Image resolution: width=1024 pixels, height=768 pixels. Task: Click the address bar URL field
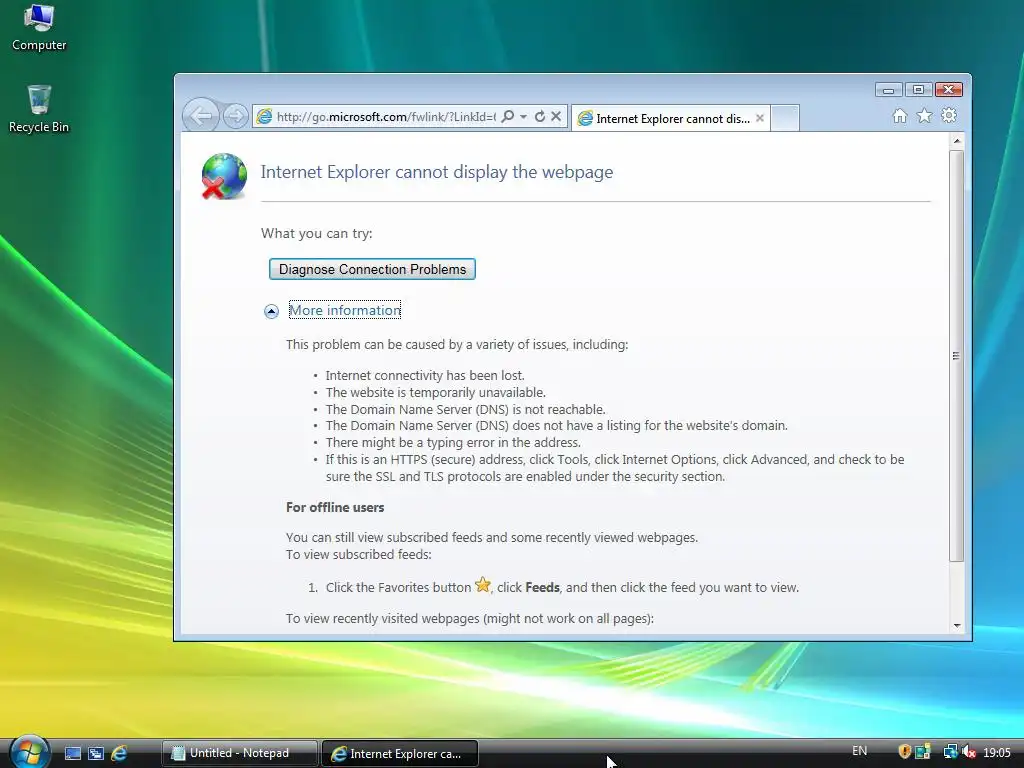click(385, 117)
